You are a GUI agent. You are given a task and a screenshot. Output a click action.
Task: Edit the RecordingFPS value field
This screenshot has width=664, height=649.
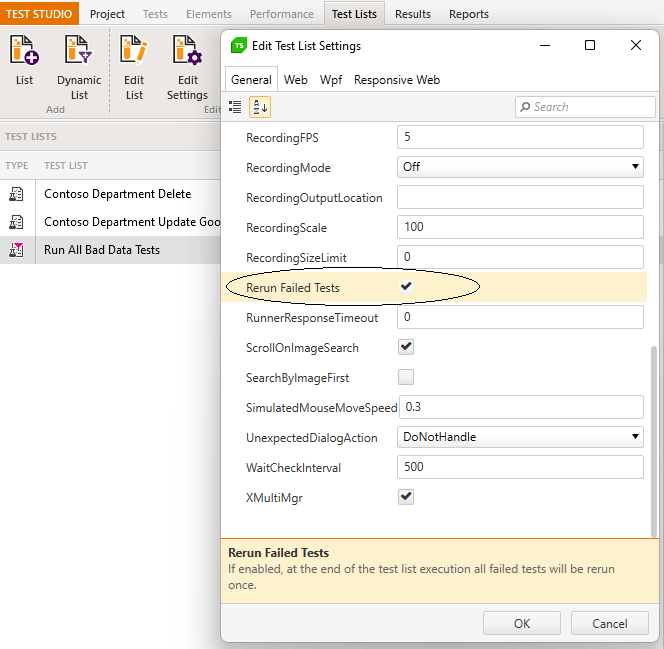[x=520, y=137]
